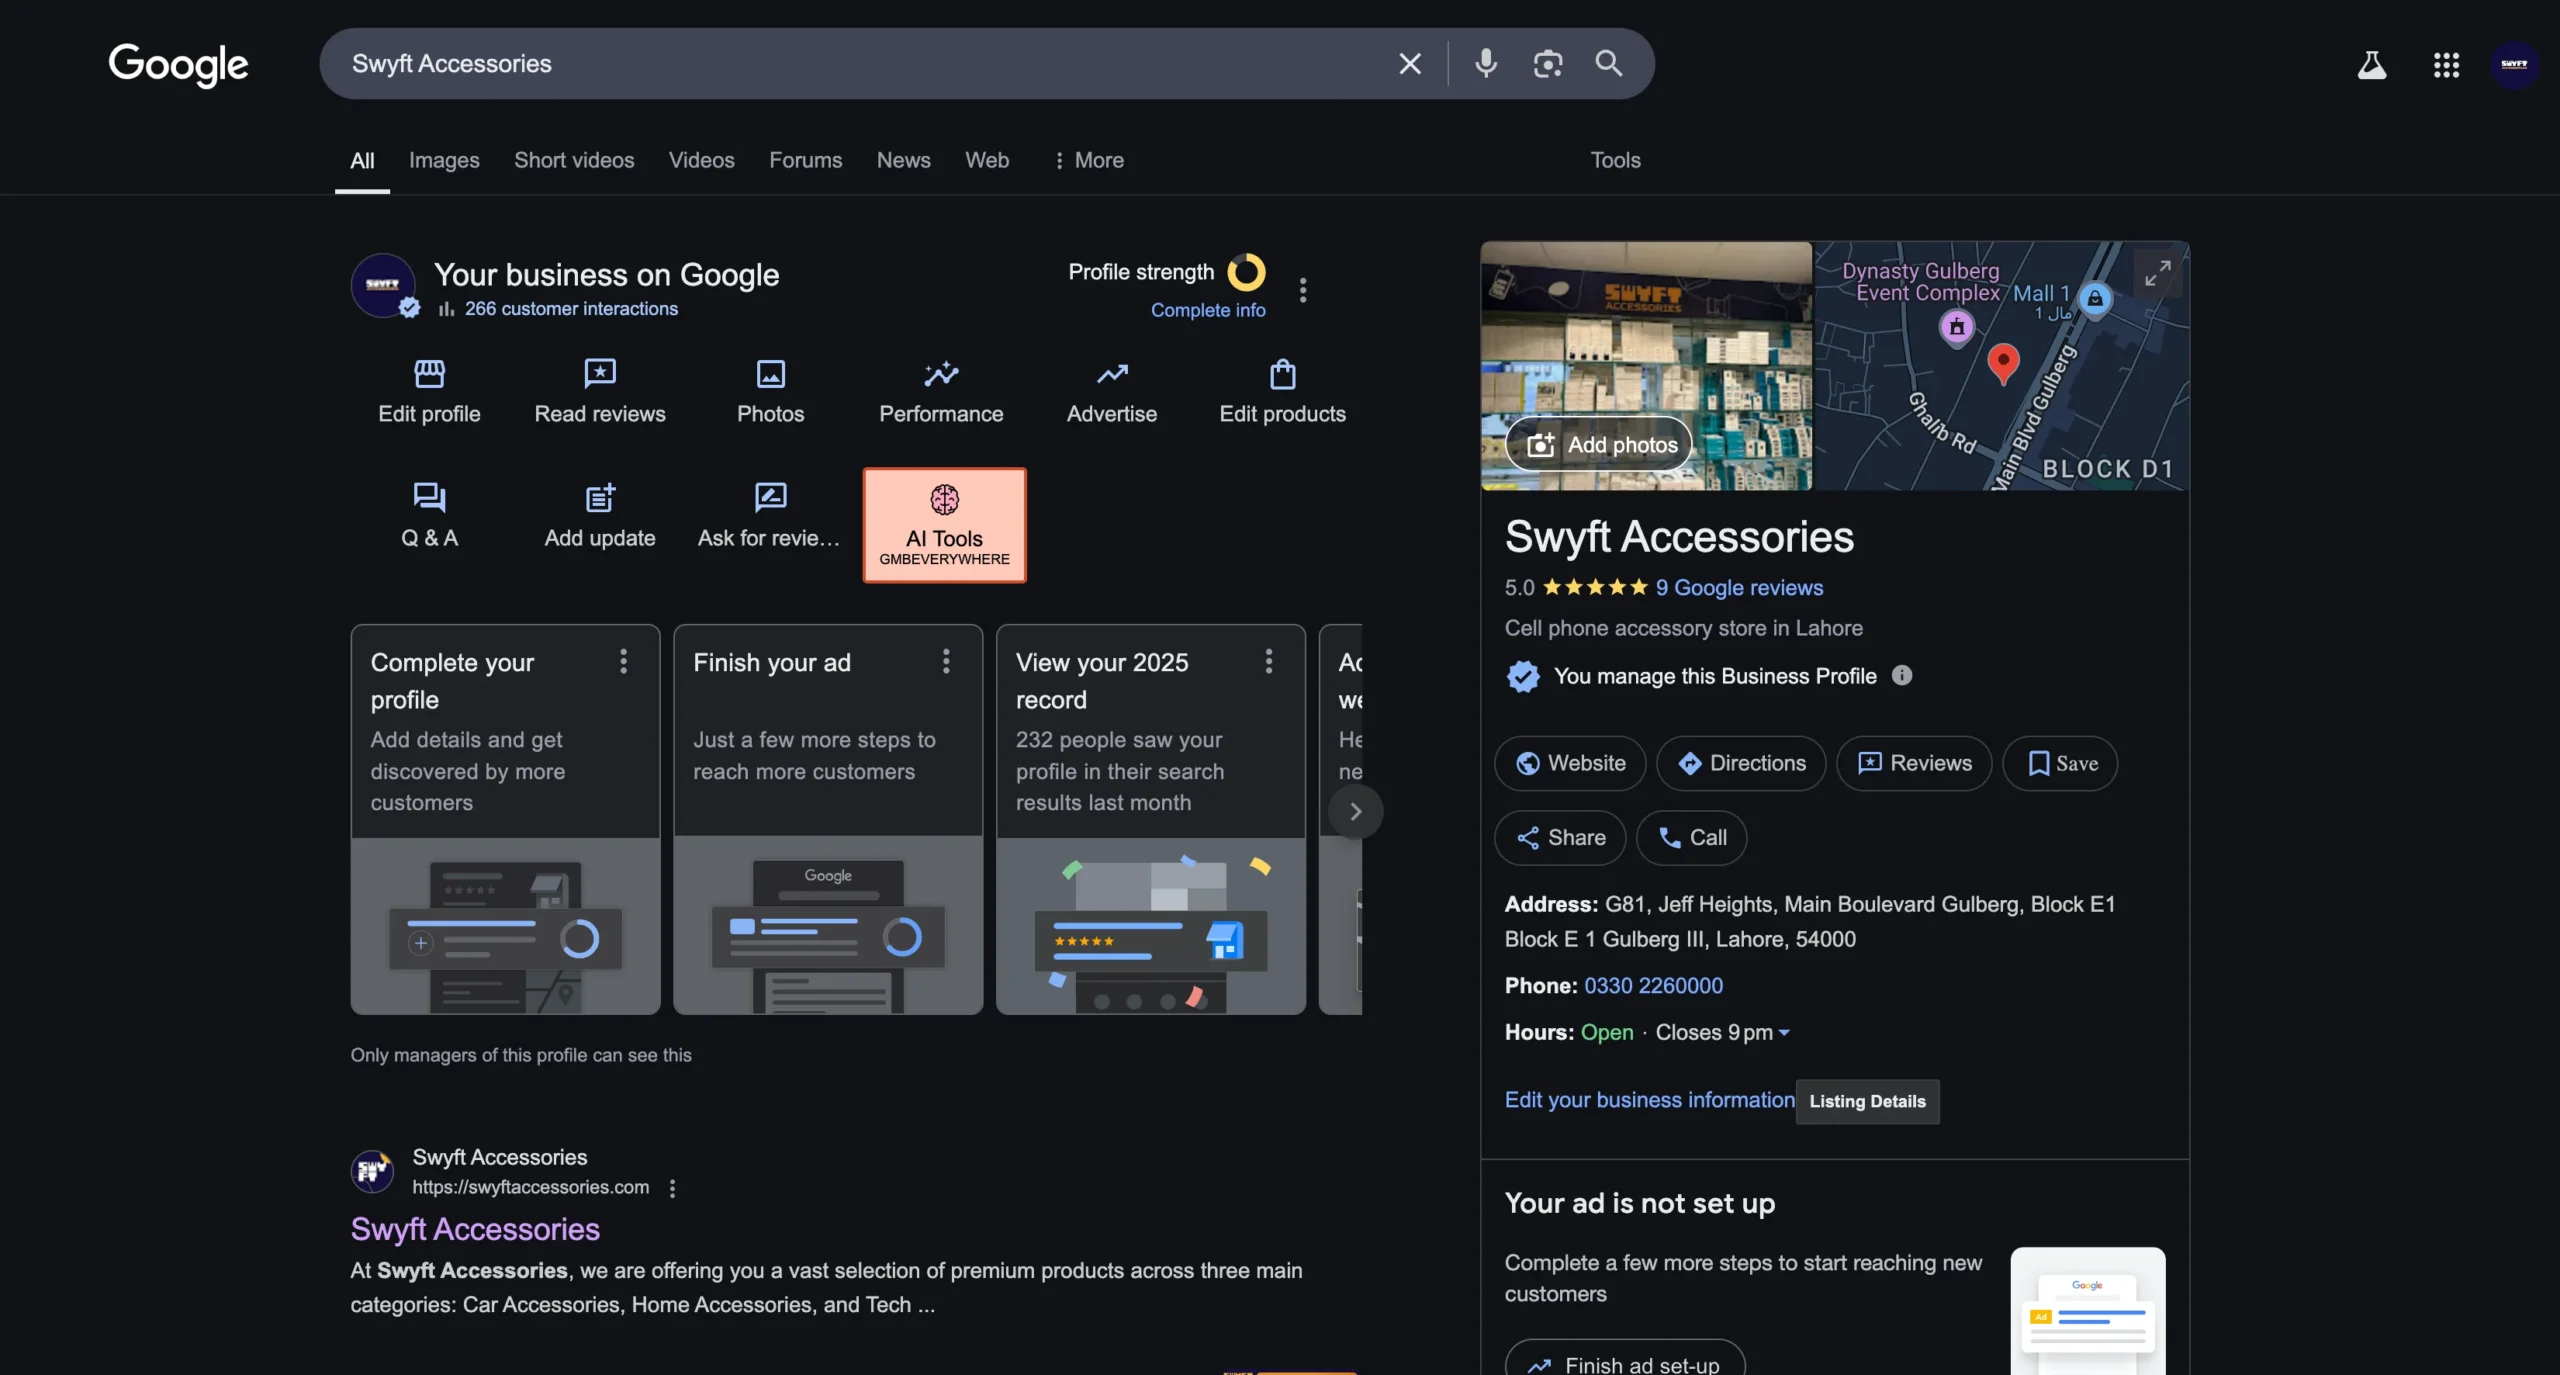
Task: Click the red map location pin
Action: (2003, 363)
